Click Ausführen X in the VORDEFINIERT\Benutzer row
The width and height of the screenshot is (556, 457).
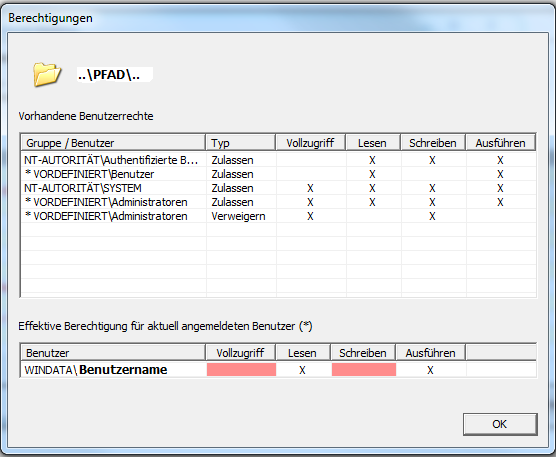(500, 174)
